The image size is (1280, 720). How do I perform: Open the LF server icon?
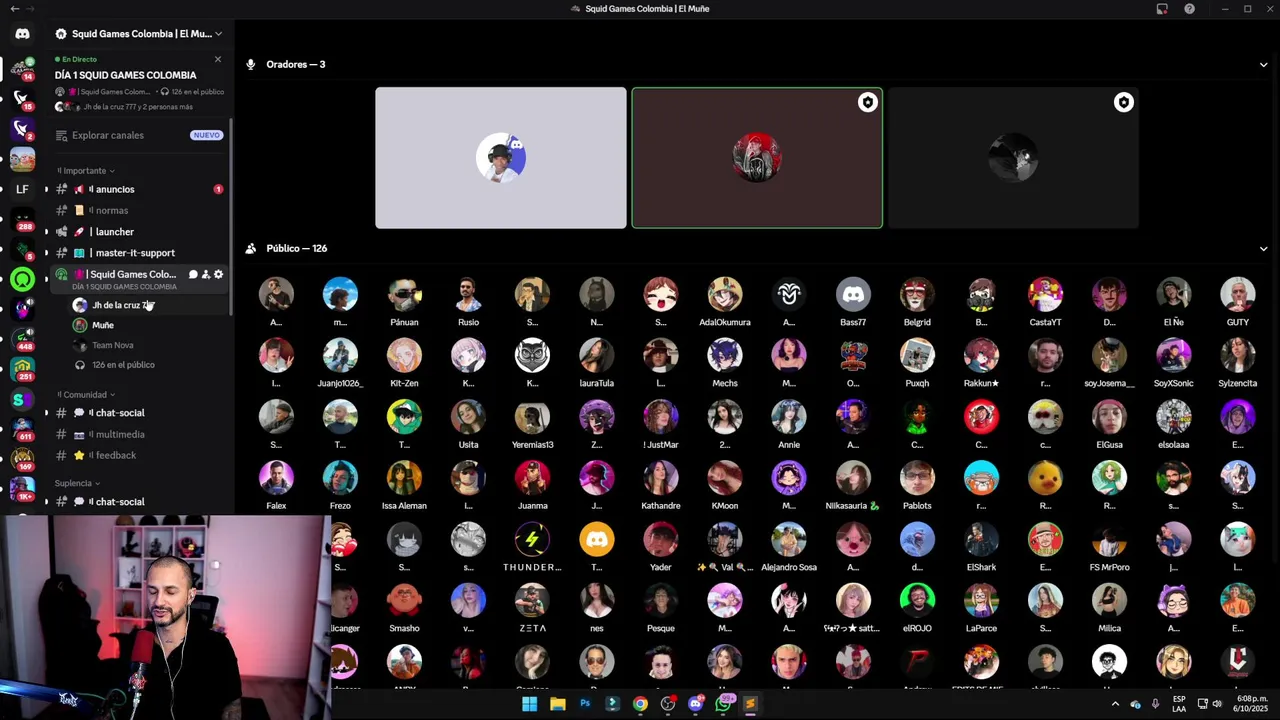[22, 189]
